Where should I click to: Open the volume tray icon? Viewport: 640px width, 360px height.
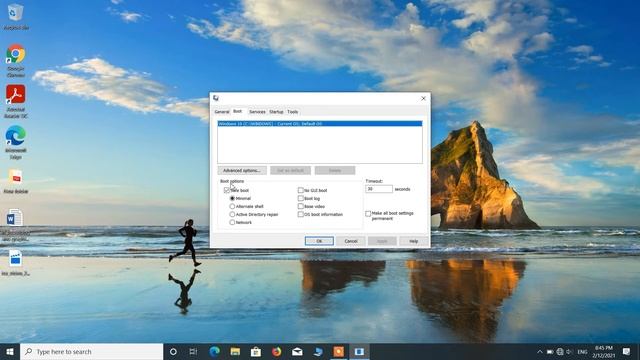[x=569, y=352]
